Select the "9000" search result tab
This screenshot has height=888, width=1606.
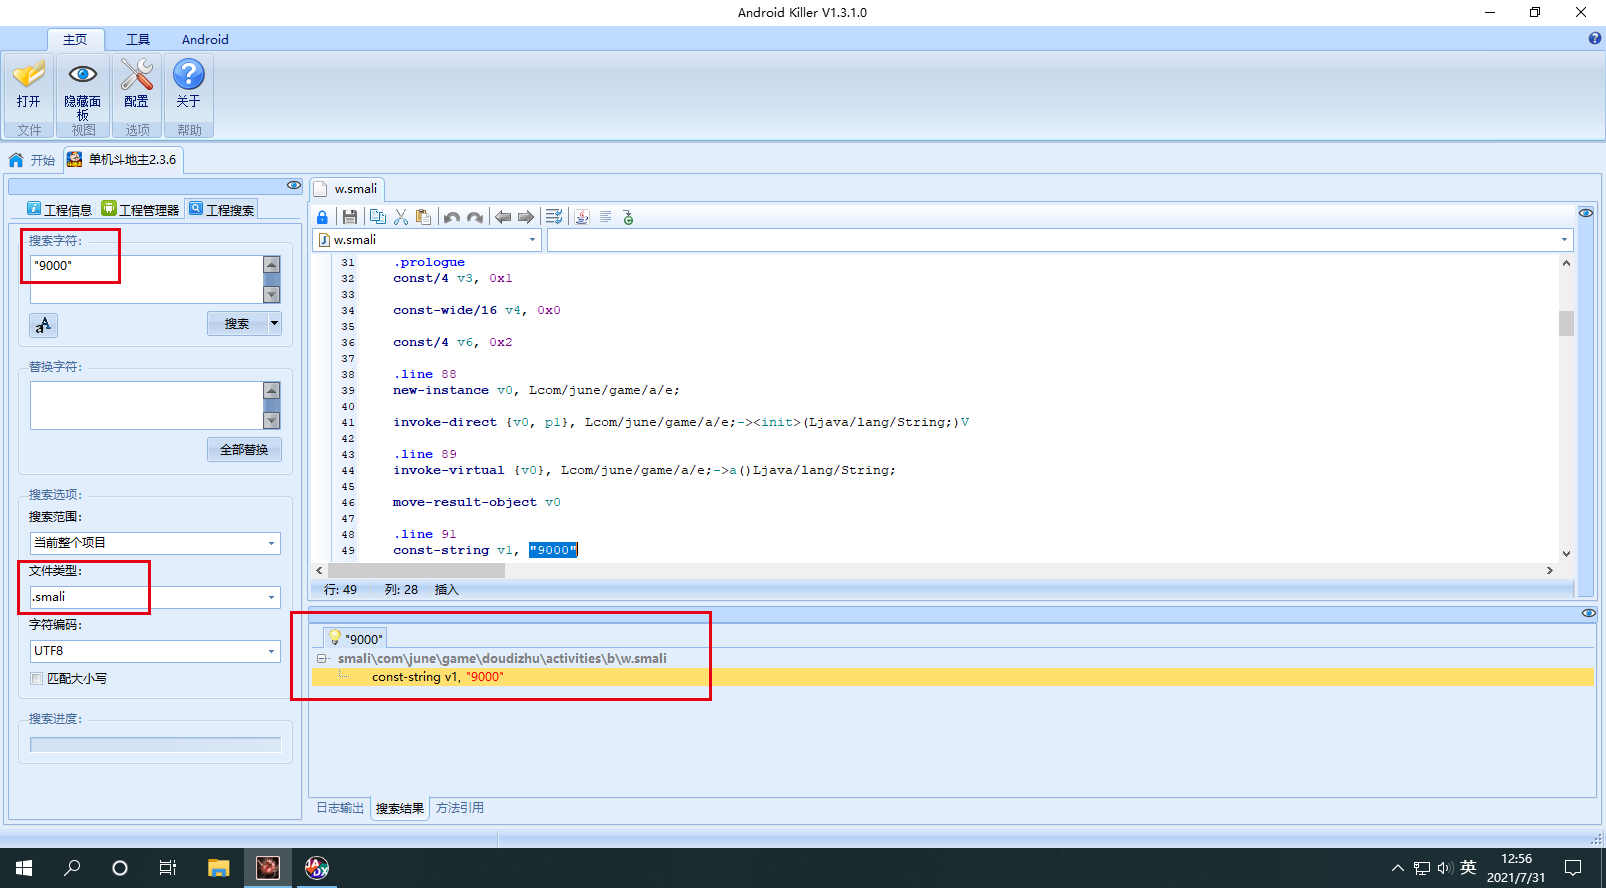click(355, 639)
